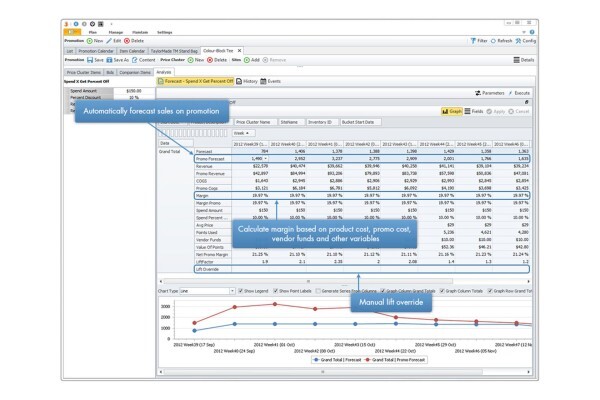Expand the ribbon options arrow near help
This screenshot has width=600, height=400.
tap(524, 32)
